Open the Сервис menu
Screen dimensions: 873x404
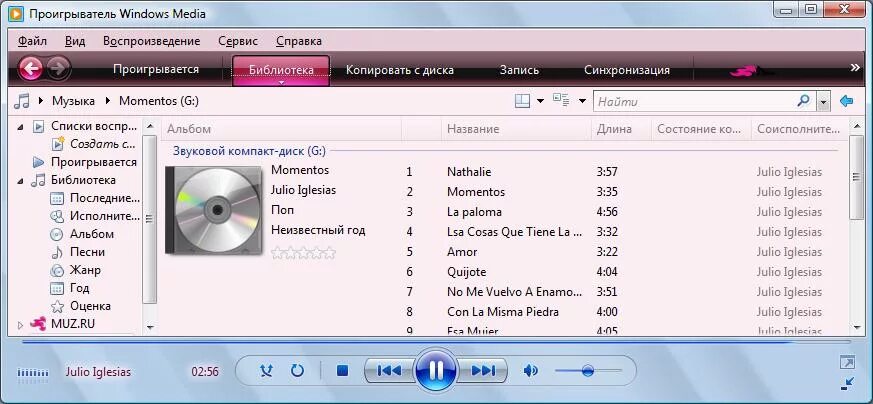pyautogui.click(x=238, y=41)
